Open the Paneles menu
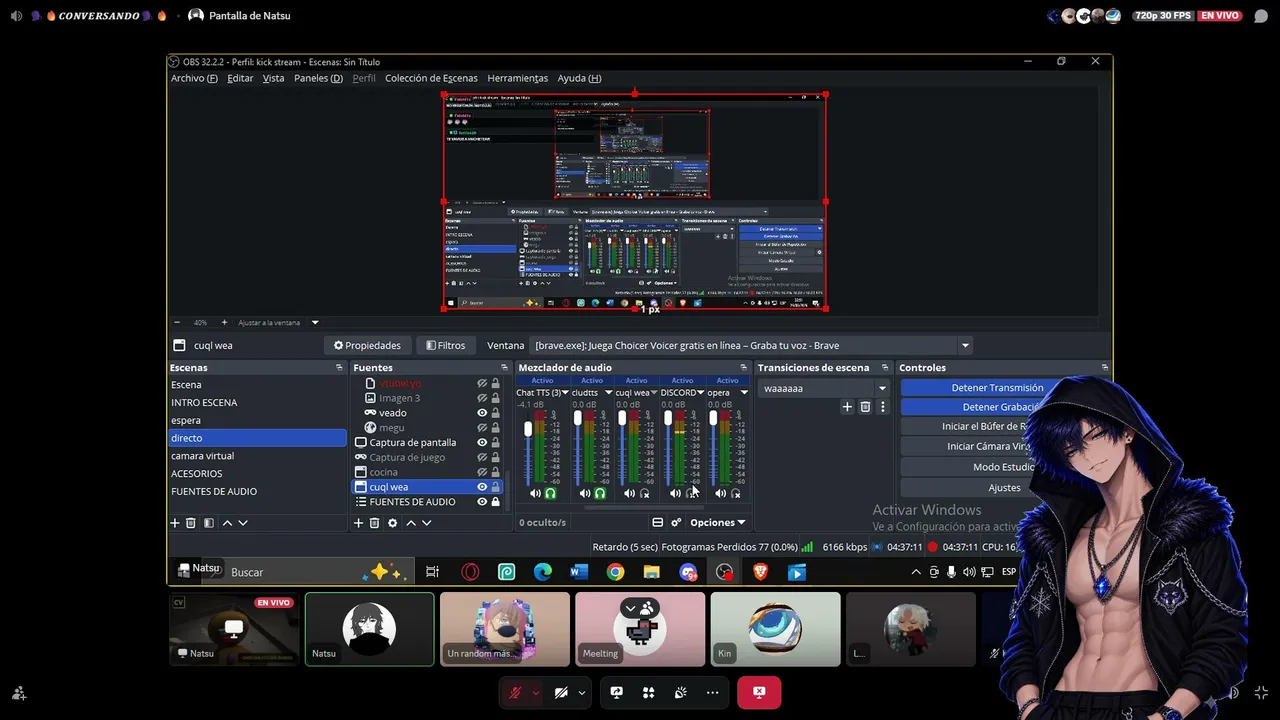The height and width of the screenshot is (720, 1280). click(x=318, y=78)
